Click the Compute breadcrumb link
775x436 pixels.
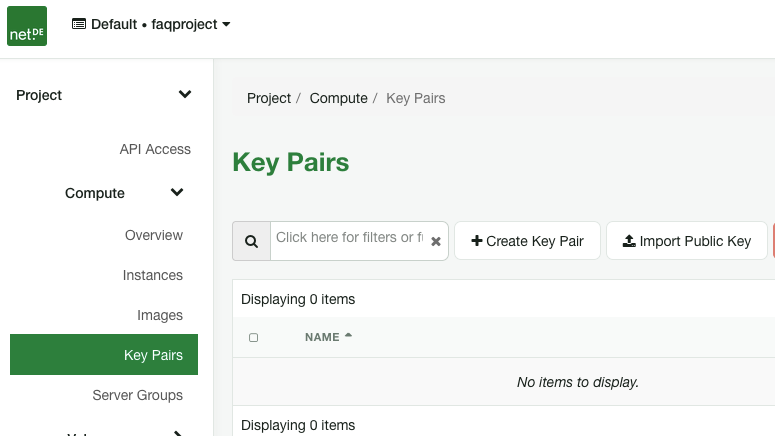pyautogui.click(x=339, y=98)
